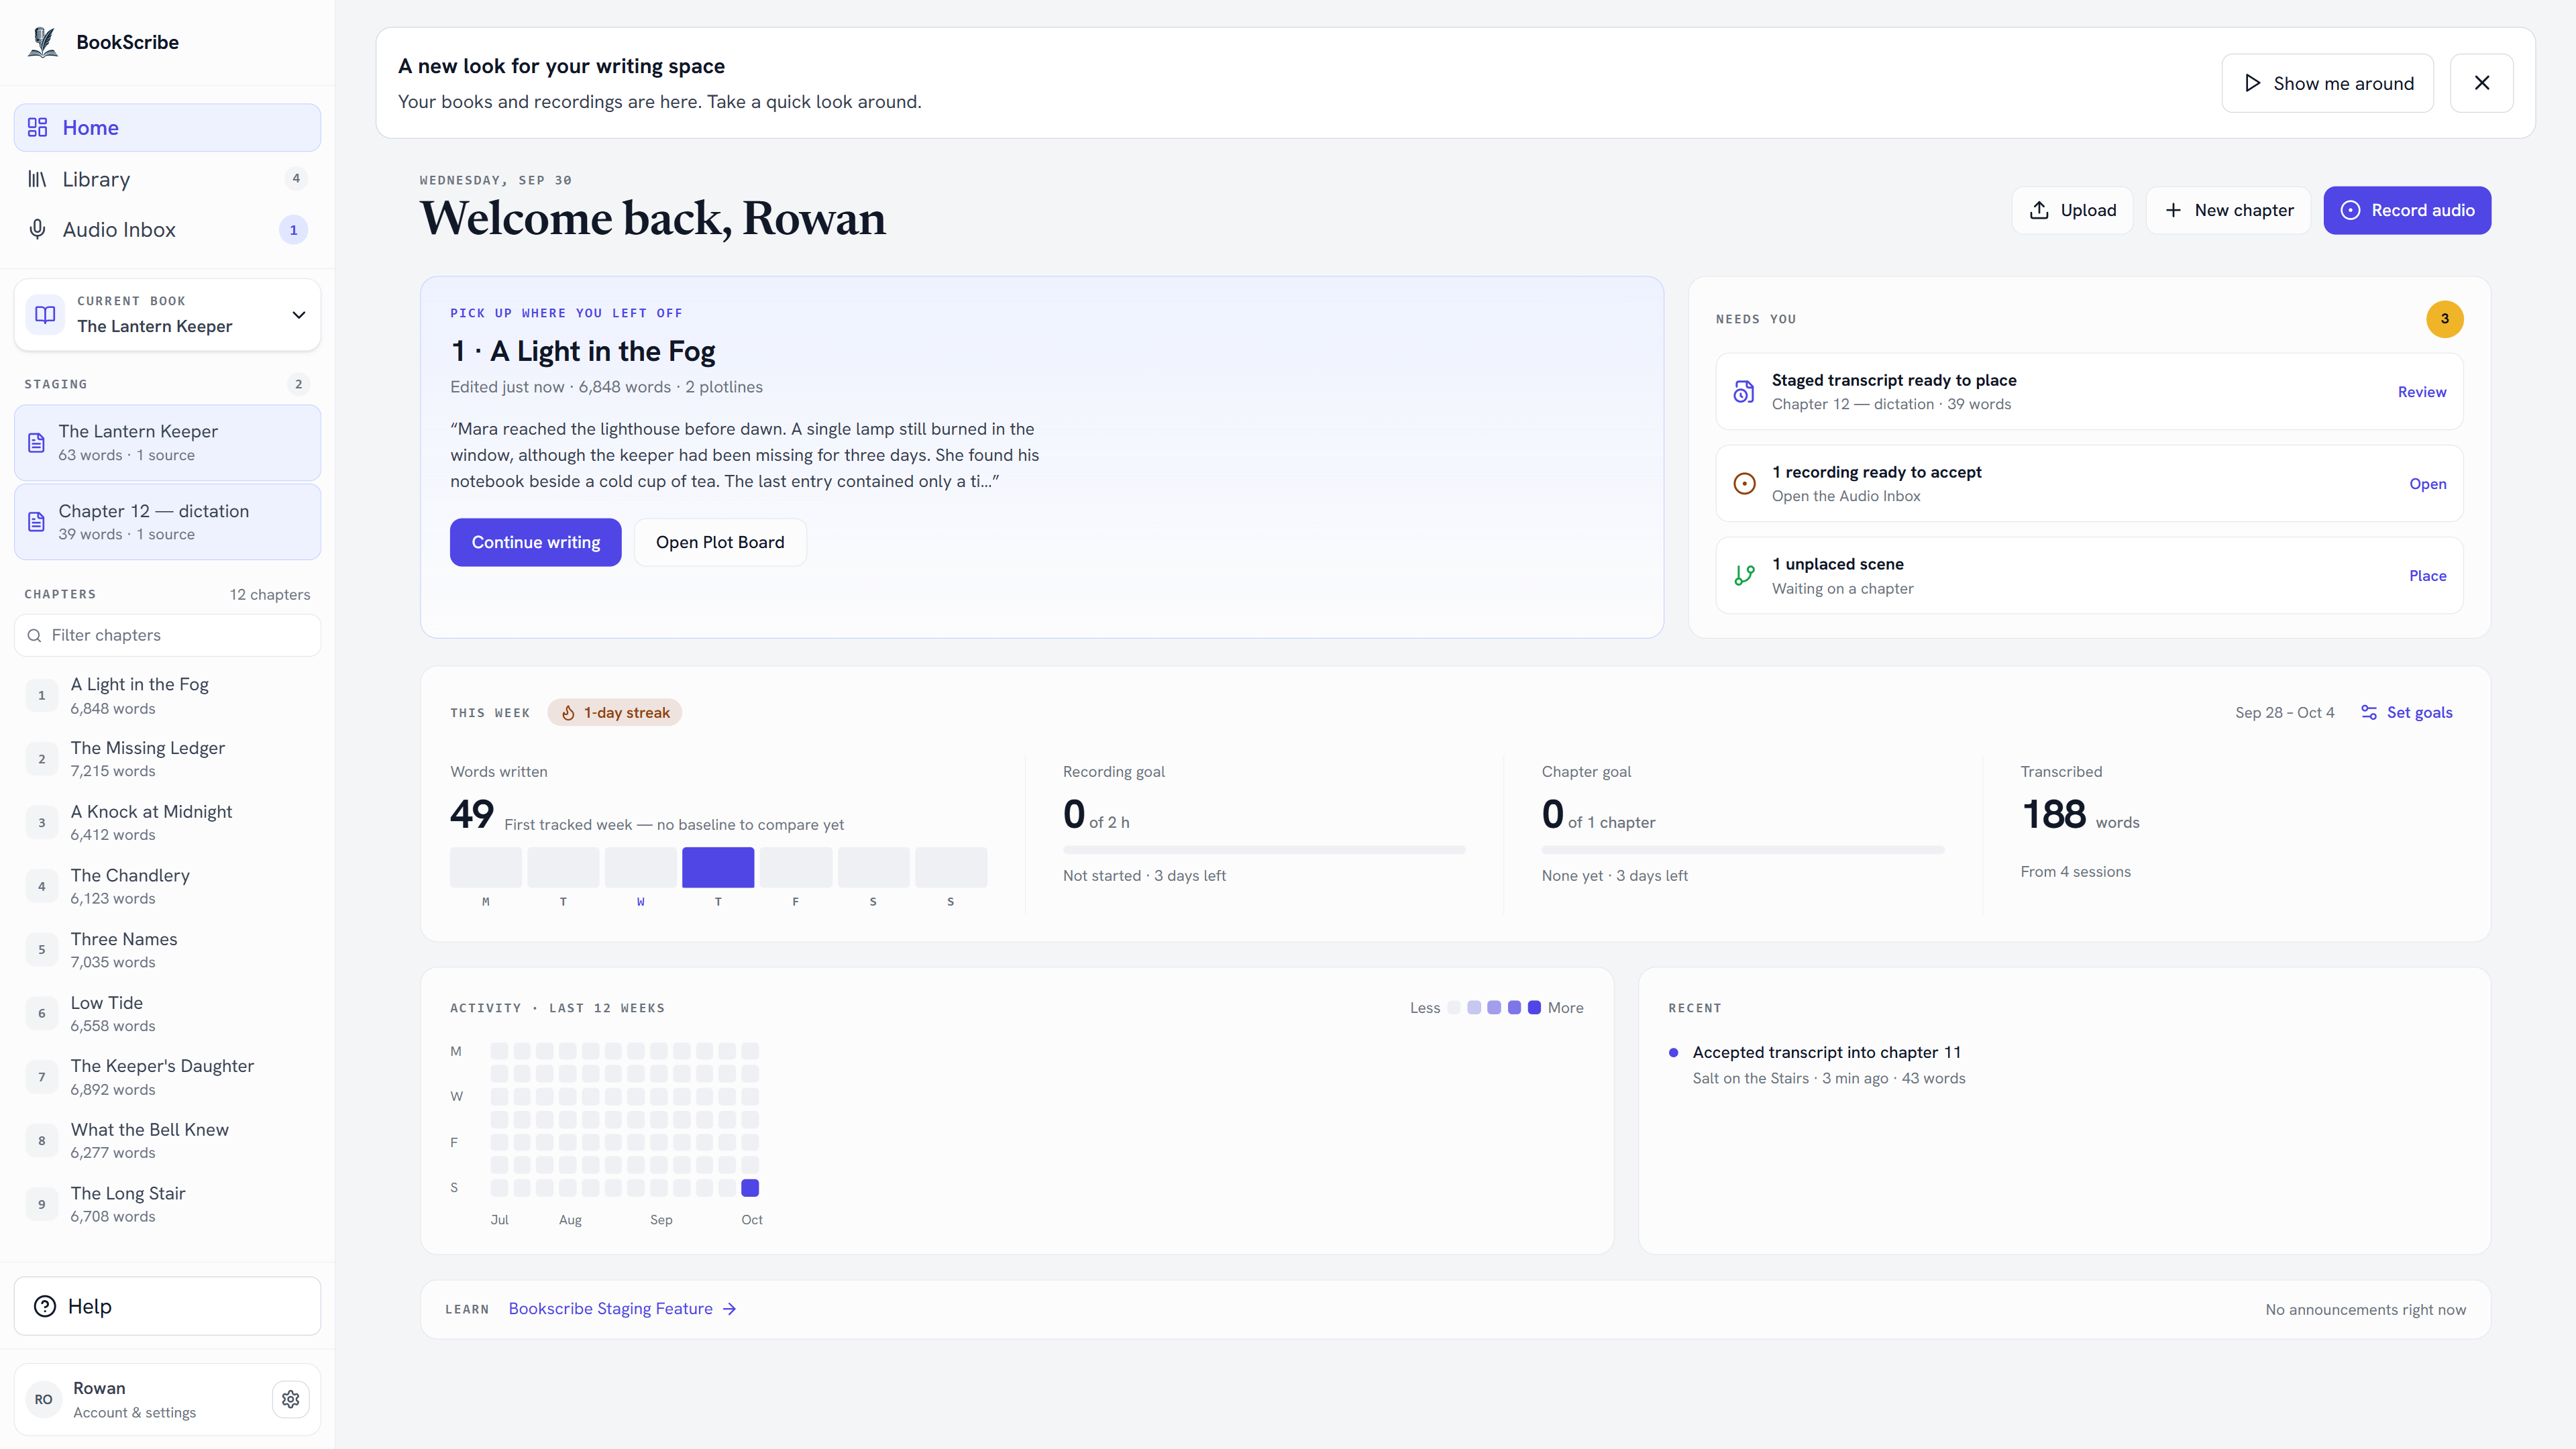Click the current book open-book icon

pyautogui.click(x=45, y=314)
